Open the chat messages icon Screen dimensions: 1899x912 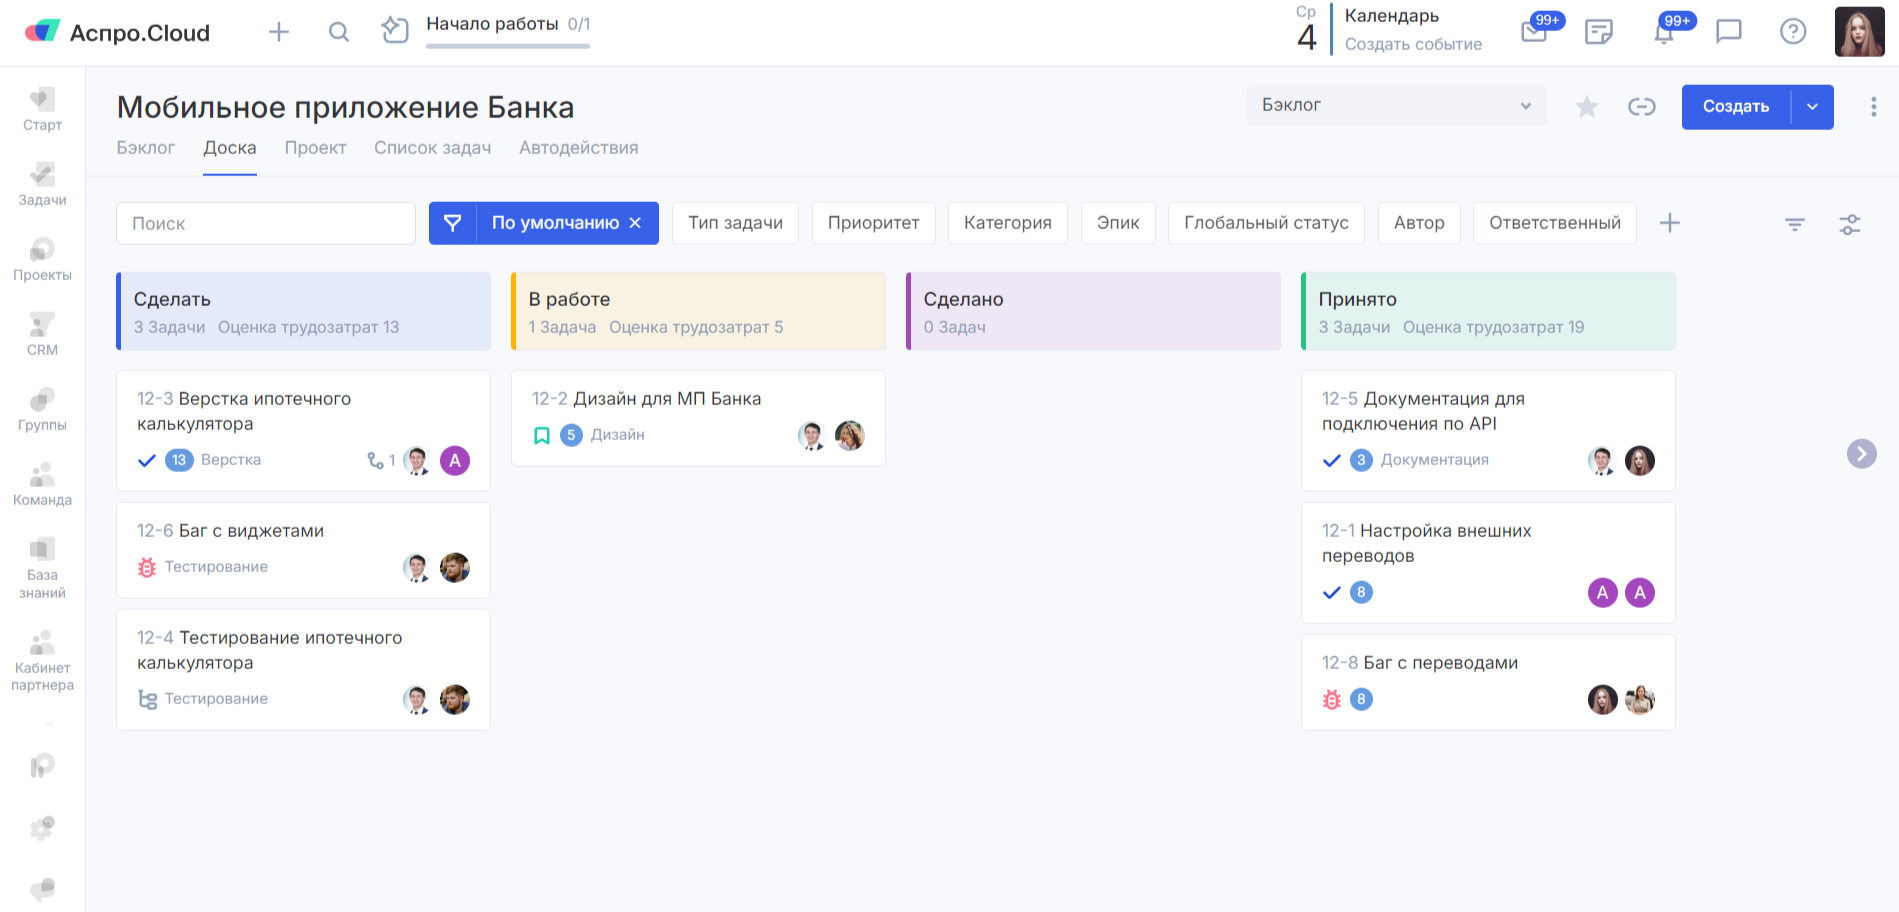[x=1728, y=32]
